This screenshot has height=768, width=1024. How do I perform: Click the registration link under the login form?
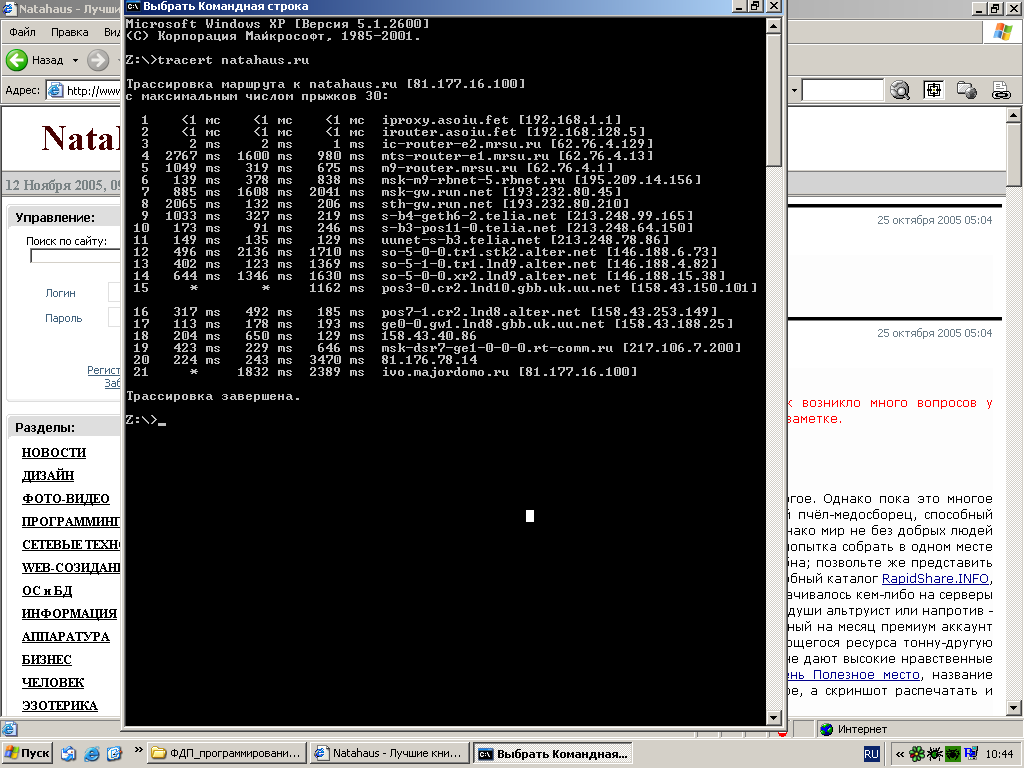coord(104,370)
